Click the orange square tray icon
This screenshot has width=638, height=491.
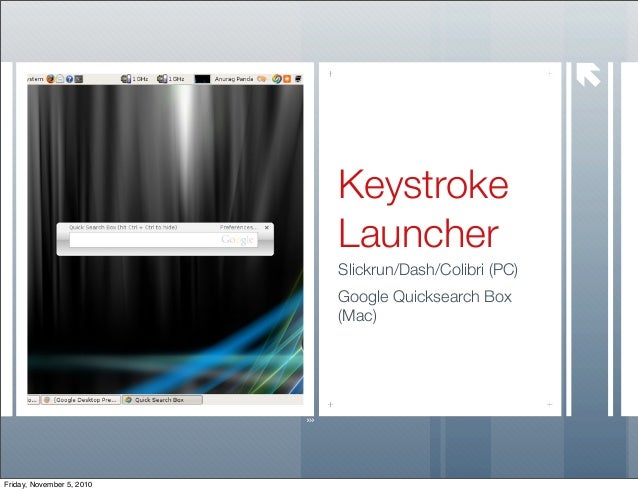point(287,79)
